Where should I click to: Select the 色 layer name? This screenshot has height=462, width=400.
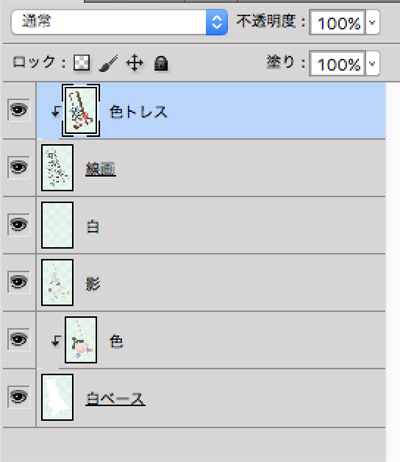116,341
